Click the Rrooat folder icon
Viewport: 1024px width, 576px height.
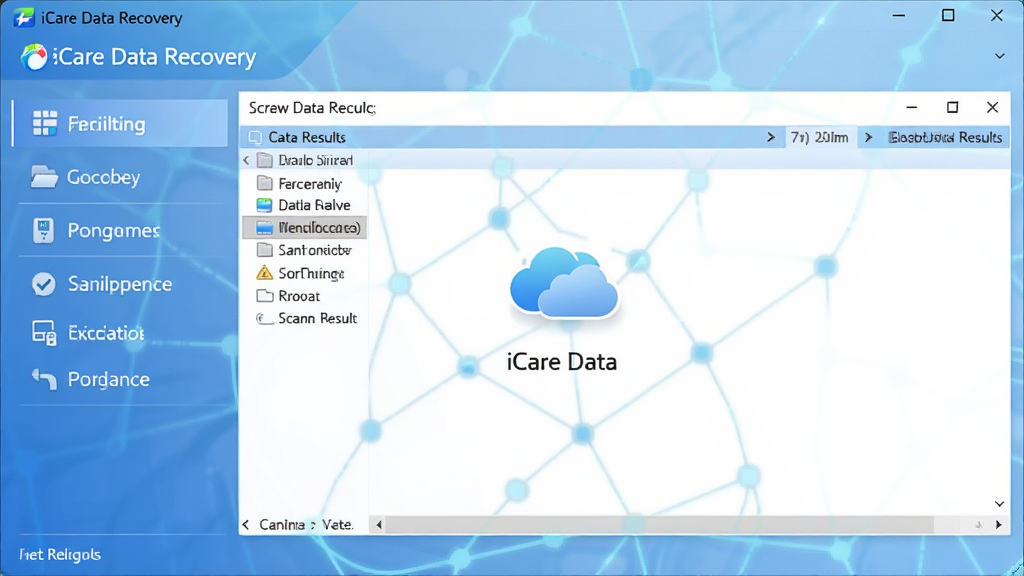[264, 296]
